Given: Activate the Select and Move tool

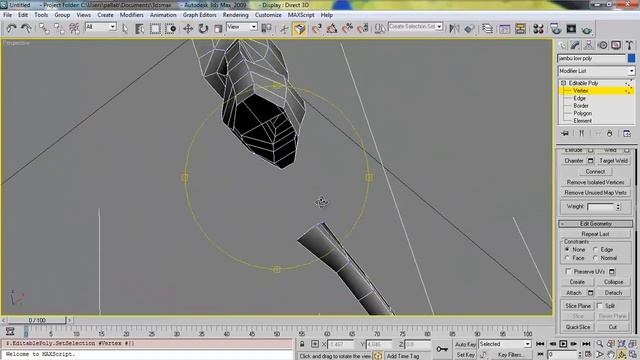Looking at the screenshot, I should (x=188, y=28).
